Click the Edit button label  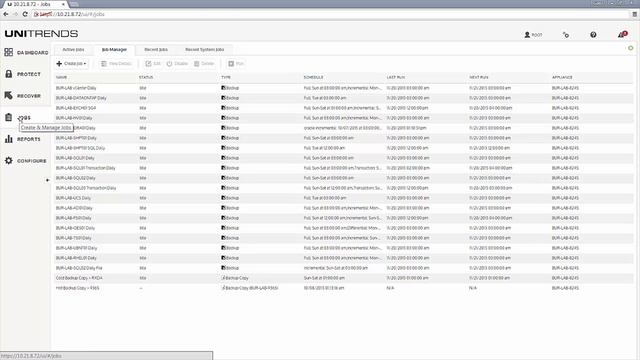pos(157,64)
